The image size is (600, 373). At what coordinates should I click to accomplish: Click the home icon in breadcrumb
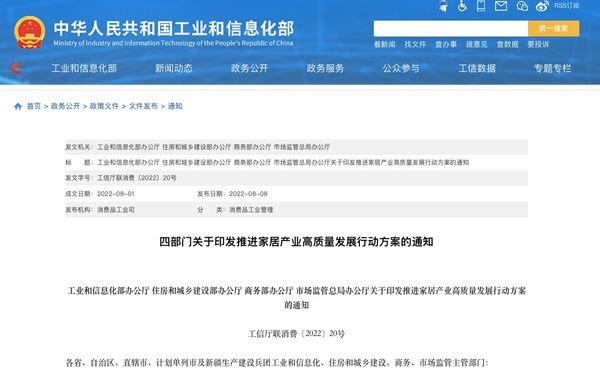(x=18, y=106)
